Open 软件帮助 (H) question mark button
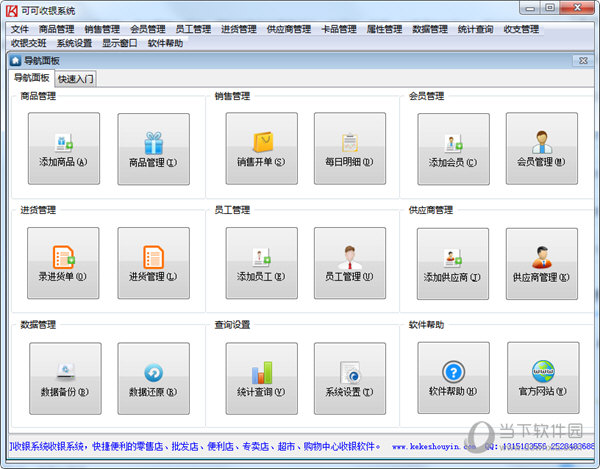This screenshot has width=600, height=469. click(x=453, y=378)
